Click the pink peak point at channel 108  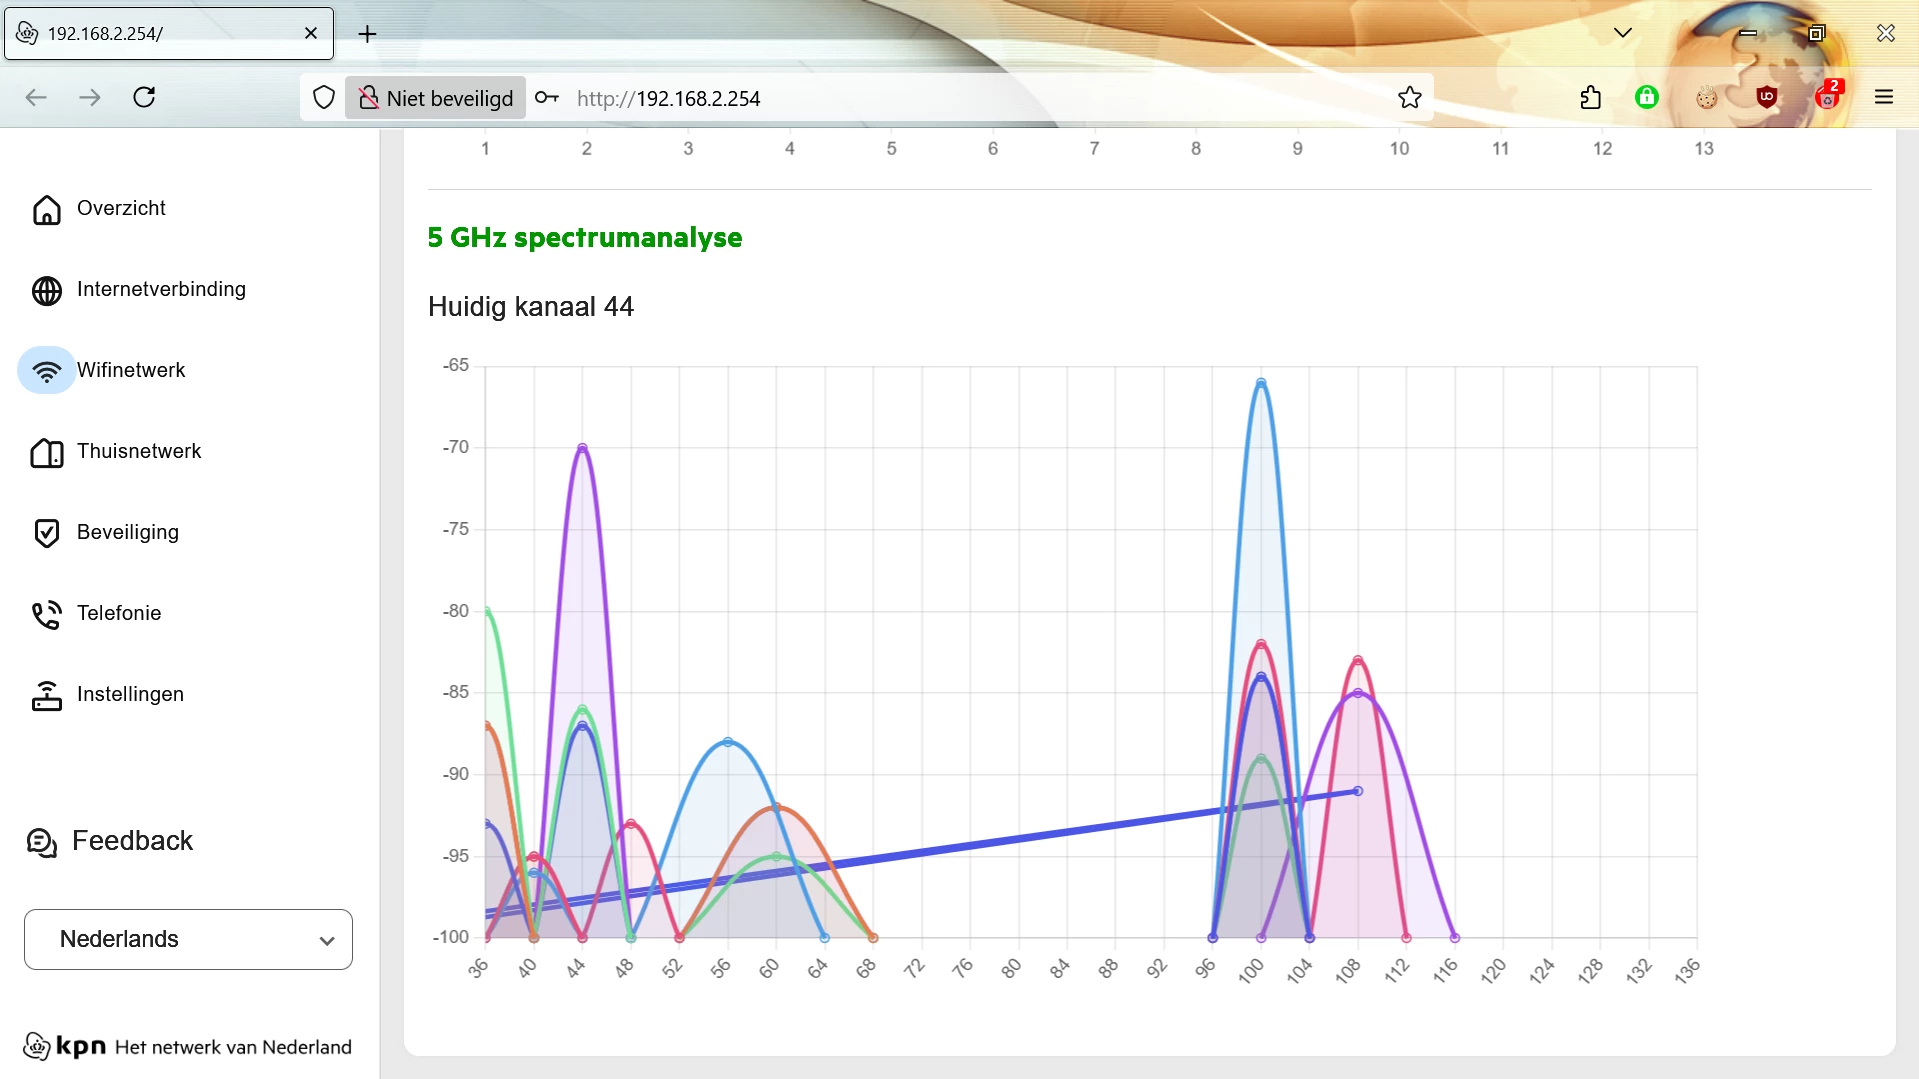(x=1358, y=660)
